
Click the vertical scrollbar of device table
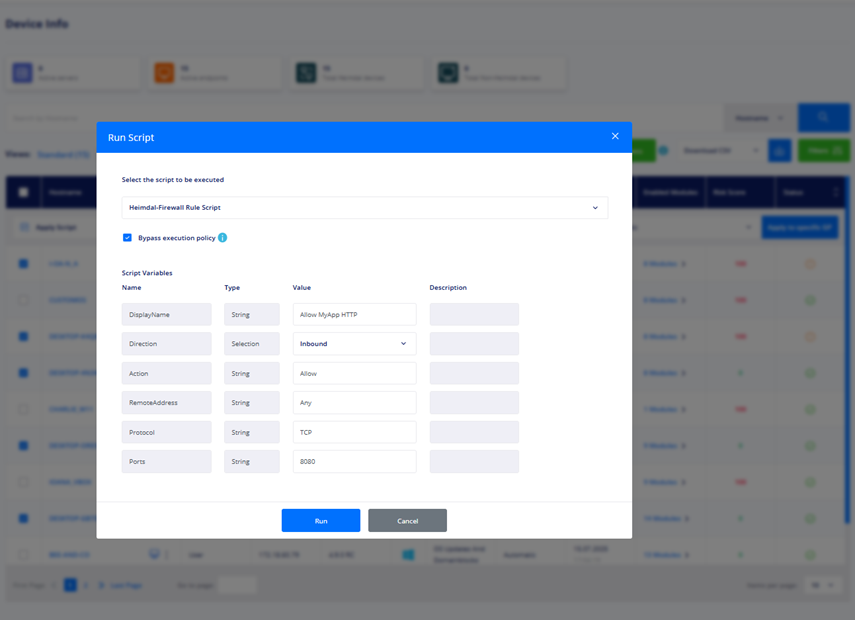pyautogui.click(x=847, y=349)
